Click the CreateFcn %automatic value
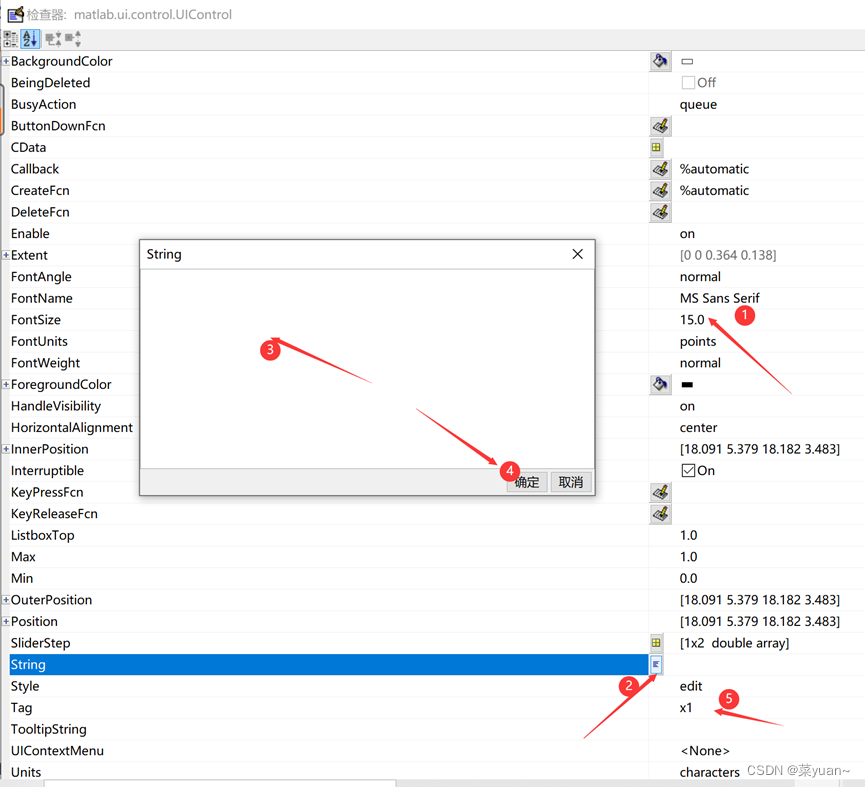The width and height of the screenshot is (865, 787). (714, 190)
